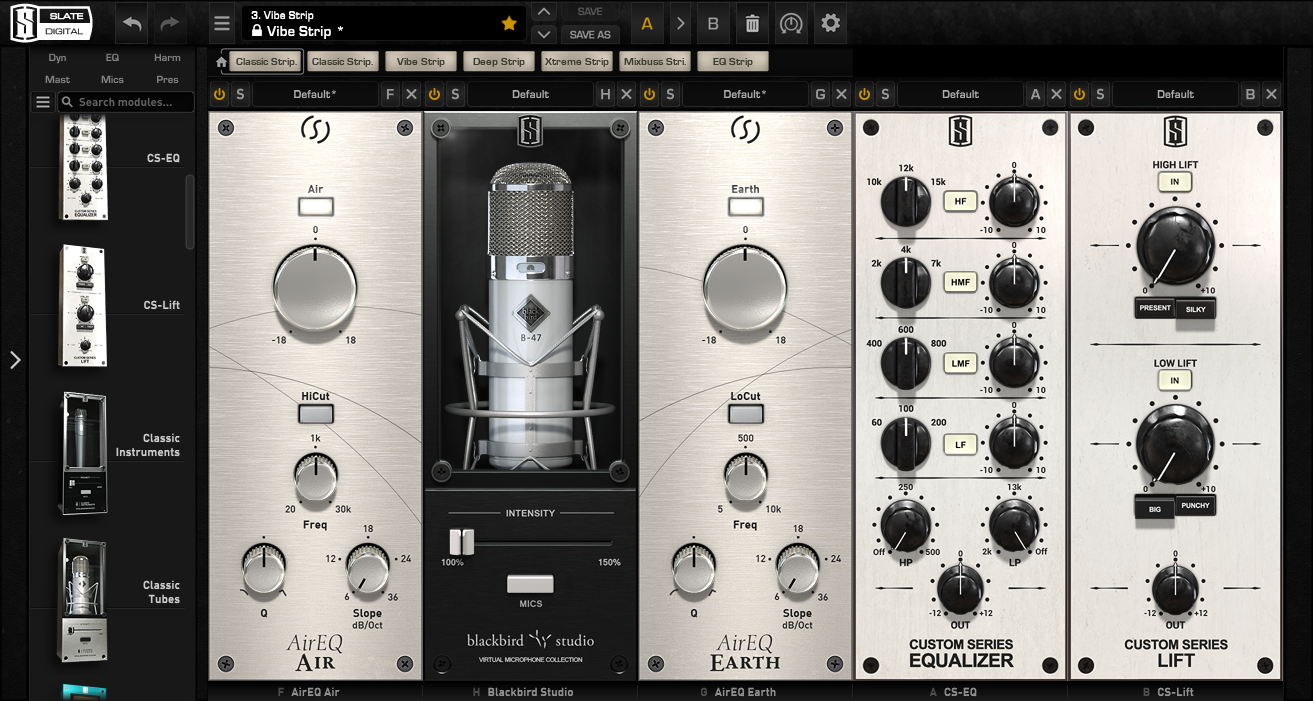Bypass CS-Lift with power button
This screenshot has width=1313, height=701.
click(1079, 94)
